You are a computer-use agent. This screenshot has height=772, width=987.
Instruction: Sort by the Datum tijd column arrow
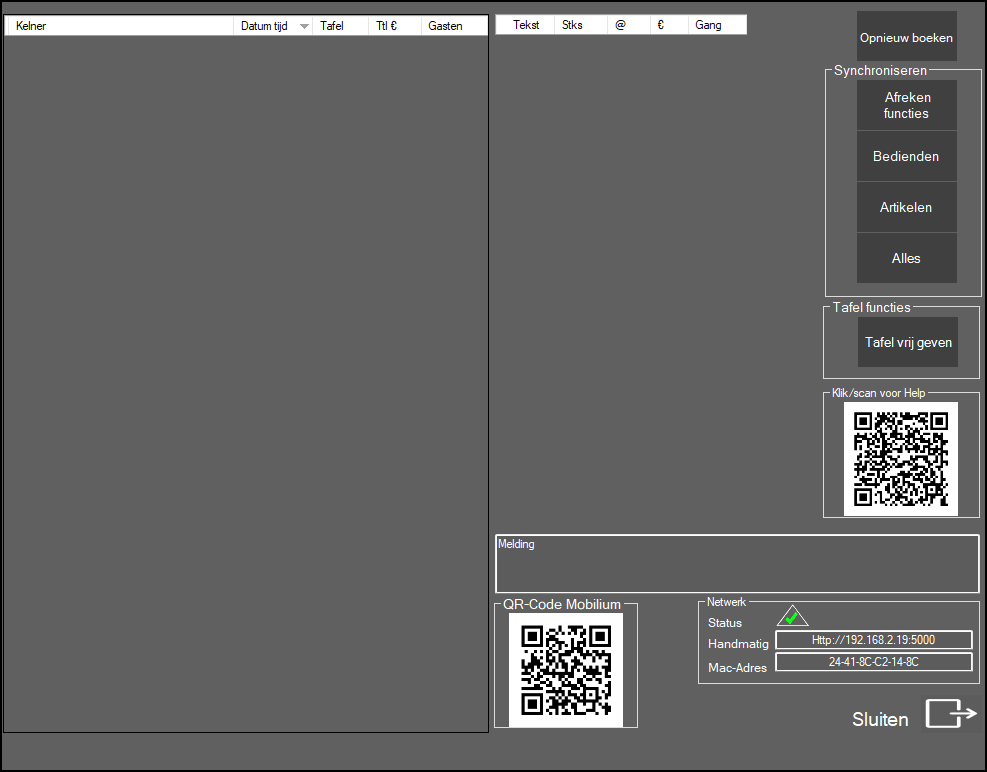304,26
